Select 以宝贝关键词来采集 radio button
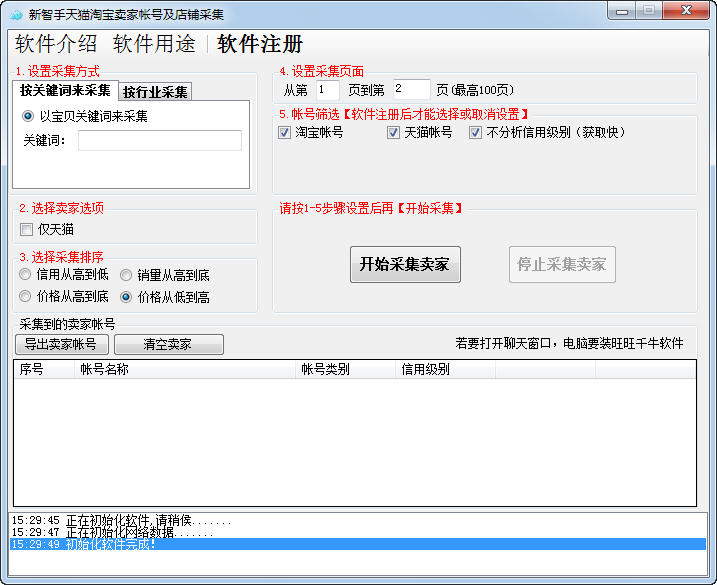Image resolution: width=717 pixels, height=585 pixels. [28, 116]
